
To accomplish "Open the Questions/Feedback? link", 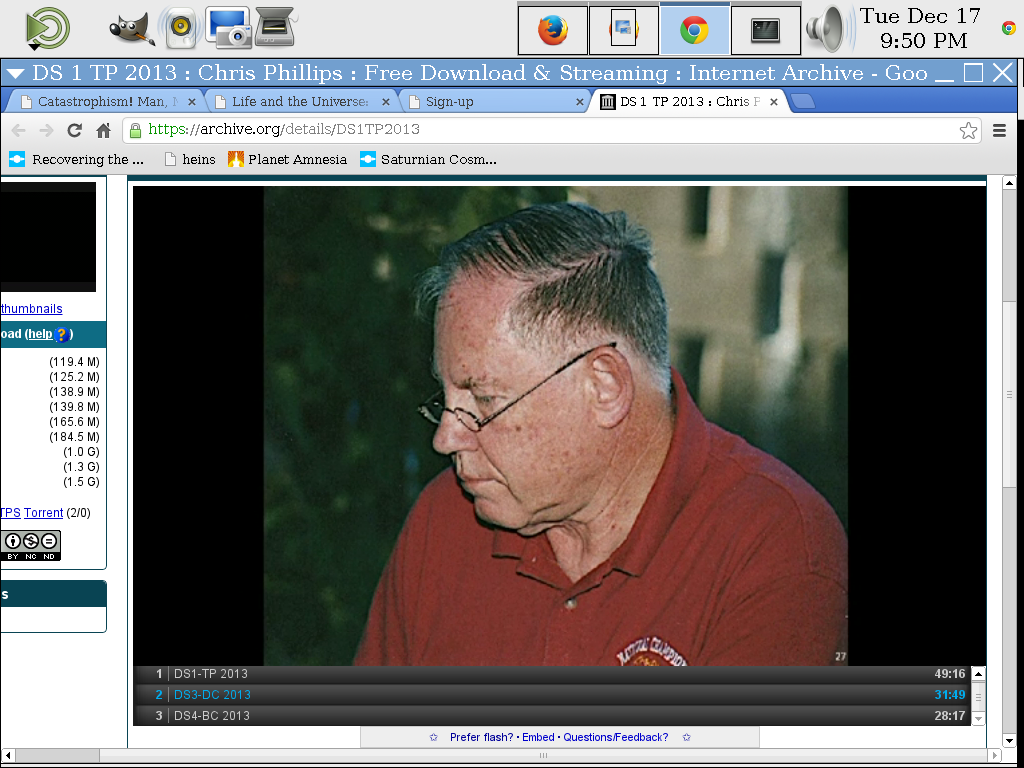I will point(616,737).
